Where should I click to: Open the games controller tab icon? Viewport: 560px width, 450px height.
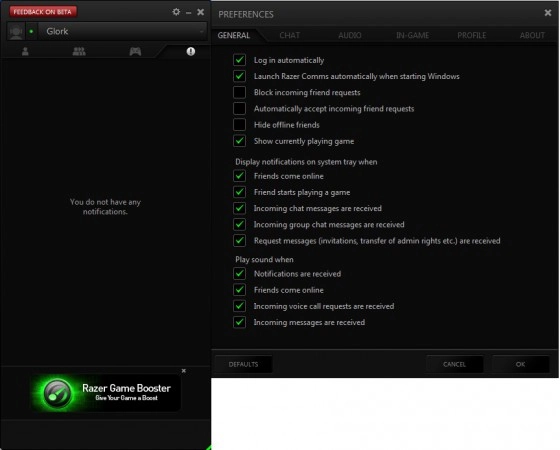coord(135,51)
